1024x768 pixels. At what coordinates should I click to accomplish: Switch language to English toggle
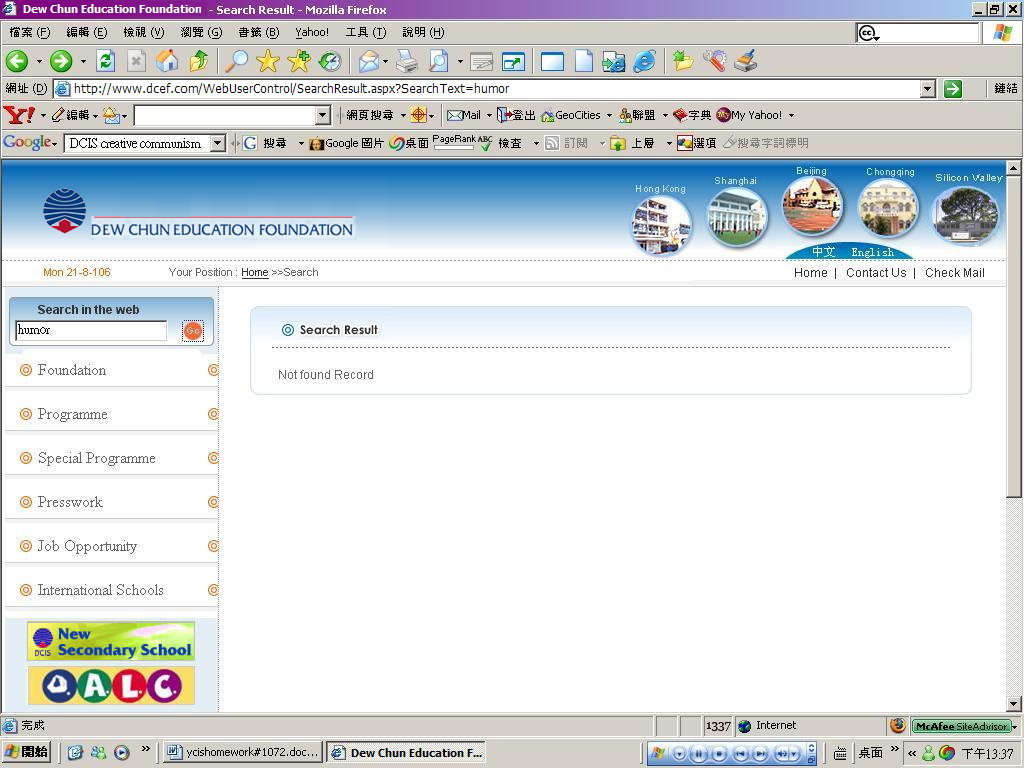(x=872, y=252)
